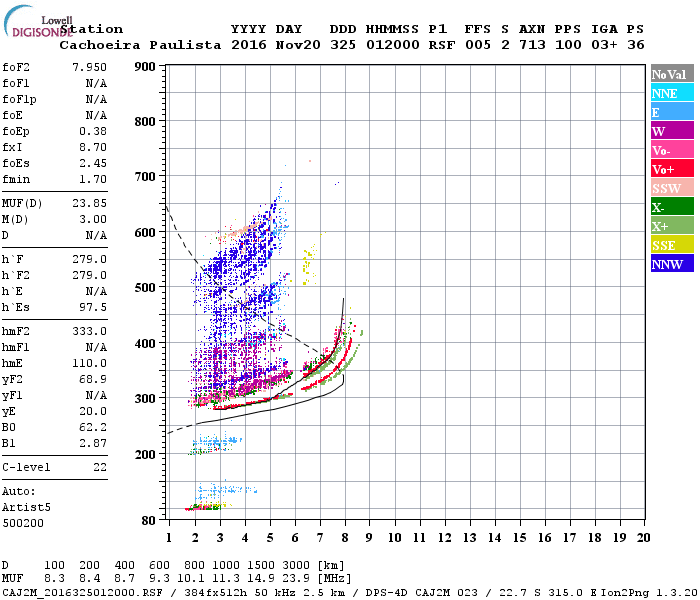Click the MUF 14.9 value for 1500 km
The image size is (700, 600).
coord(261,579)
